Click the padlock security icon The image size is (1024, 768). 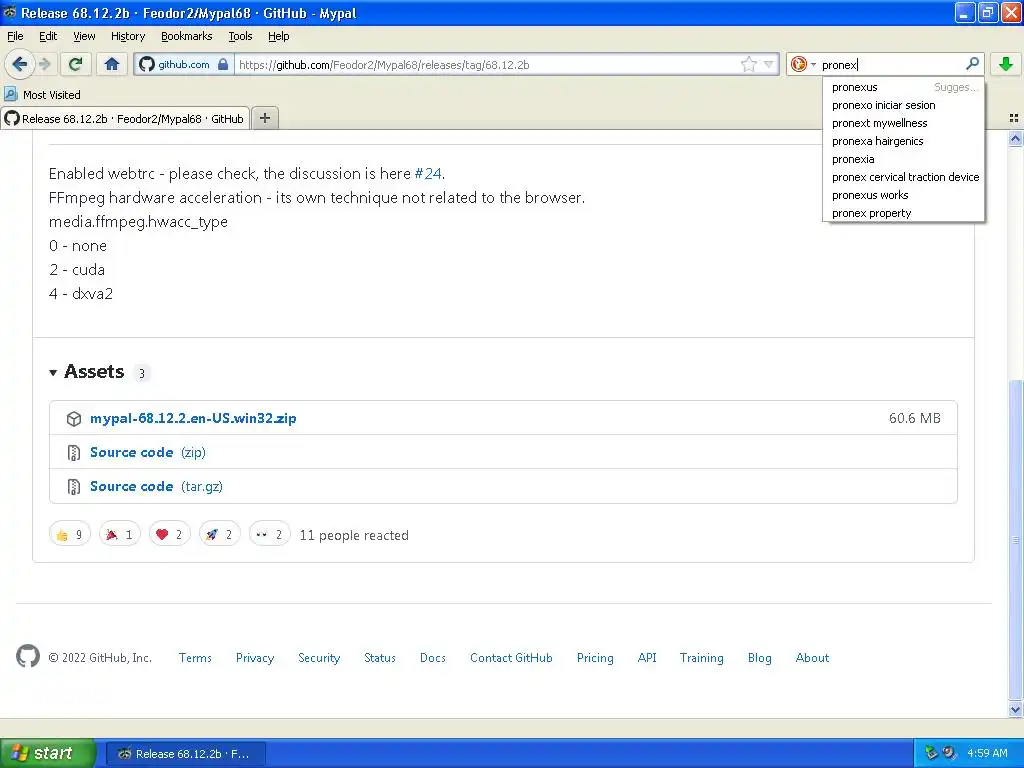[223, 64]
